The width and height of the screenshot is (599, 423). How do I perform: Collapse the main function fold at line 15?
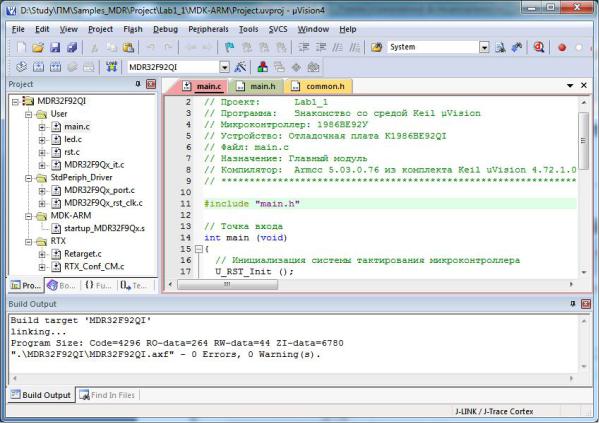coord(198,249)
